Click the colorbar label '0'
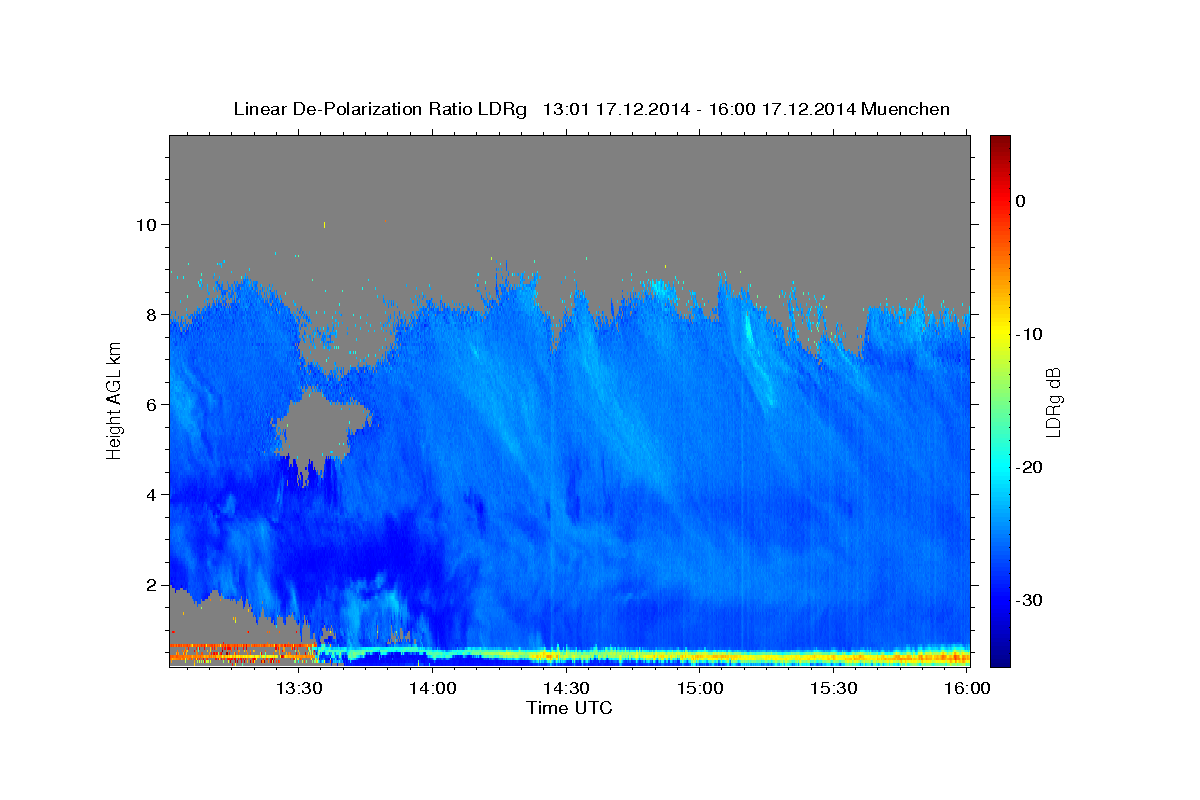 click(1020, 201)
